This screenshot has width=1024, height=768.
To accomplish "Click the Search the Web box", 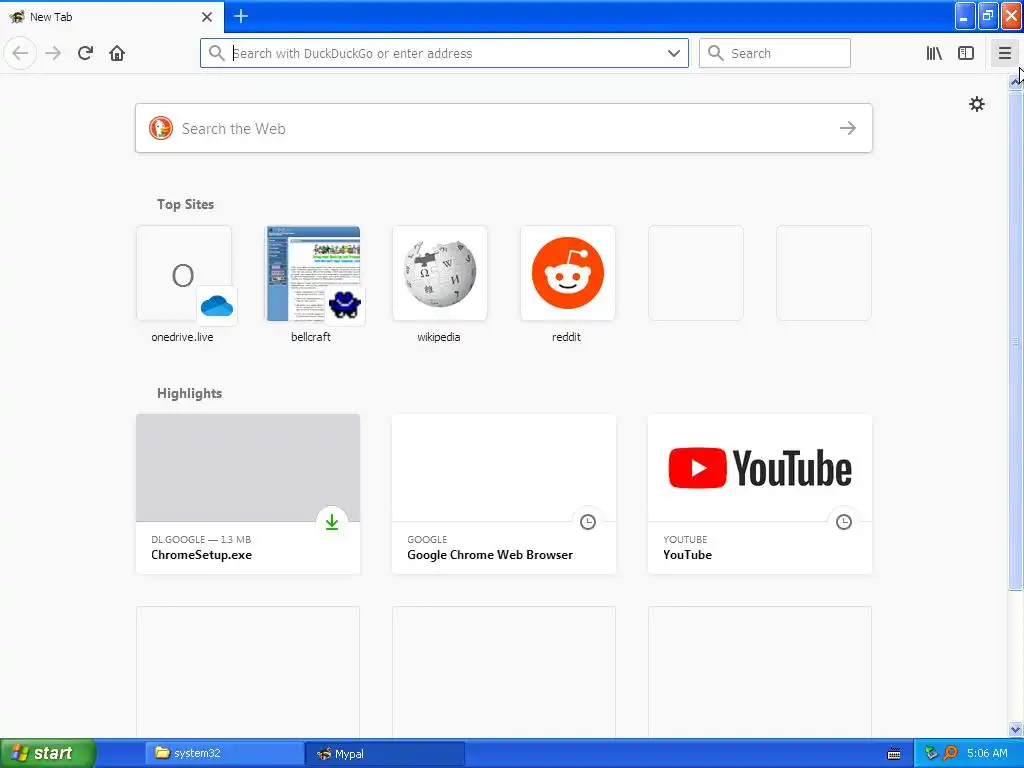I will click(504, 128).
